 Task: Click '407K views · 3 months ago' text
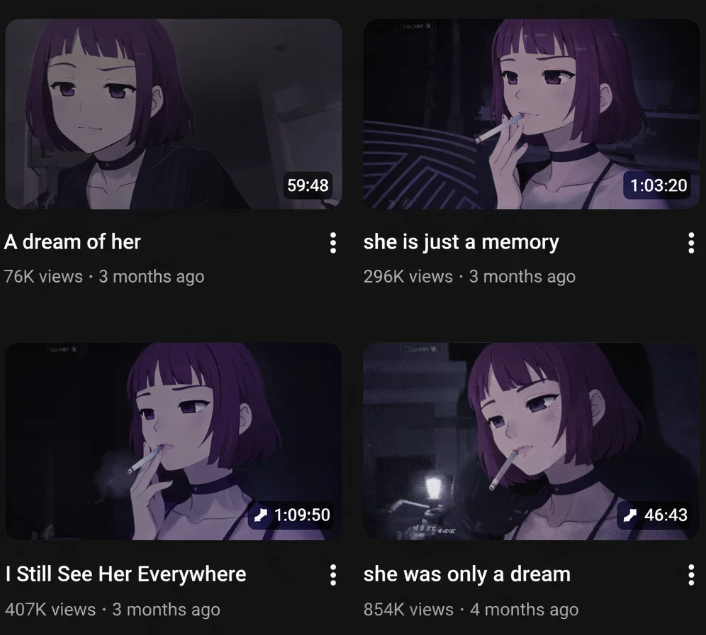coord(113,609)
